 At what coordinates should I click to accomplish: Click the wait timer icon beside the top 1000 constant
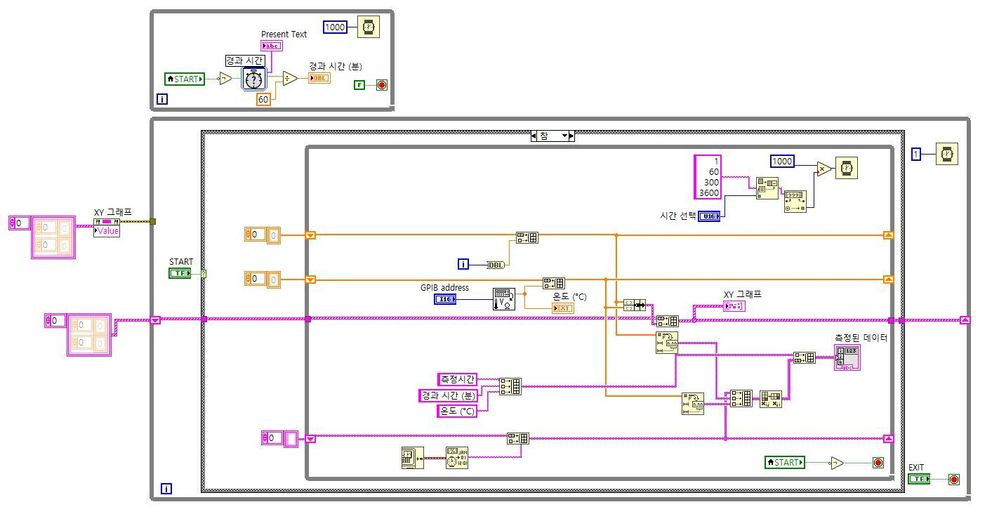(x=368, y=27)
